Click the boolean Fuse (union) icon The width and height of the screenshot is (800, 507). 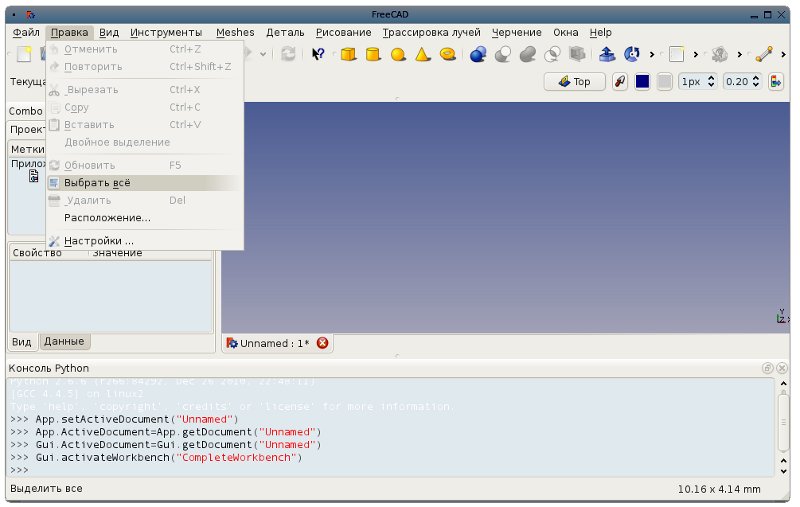[528, 54]
